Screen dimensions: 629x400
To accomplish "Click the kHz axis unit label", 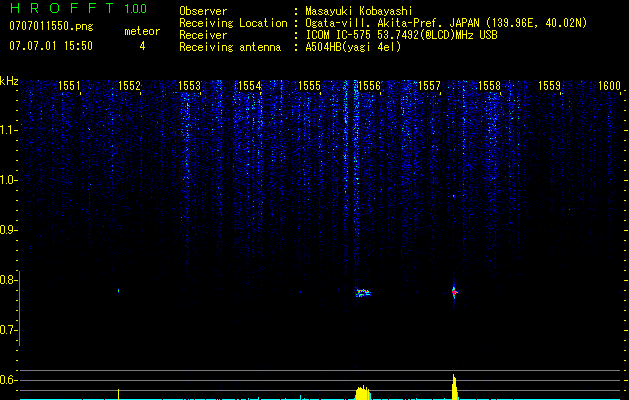I will 9,81.
